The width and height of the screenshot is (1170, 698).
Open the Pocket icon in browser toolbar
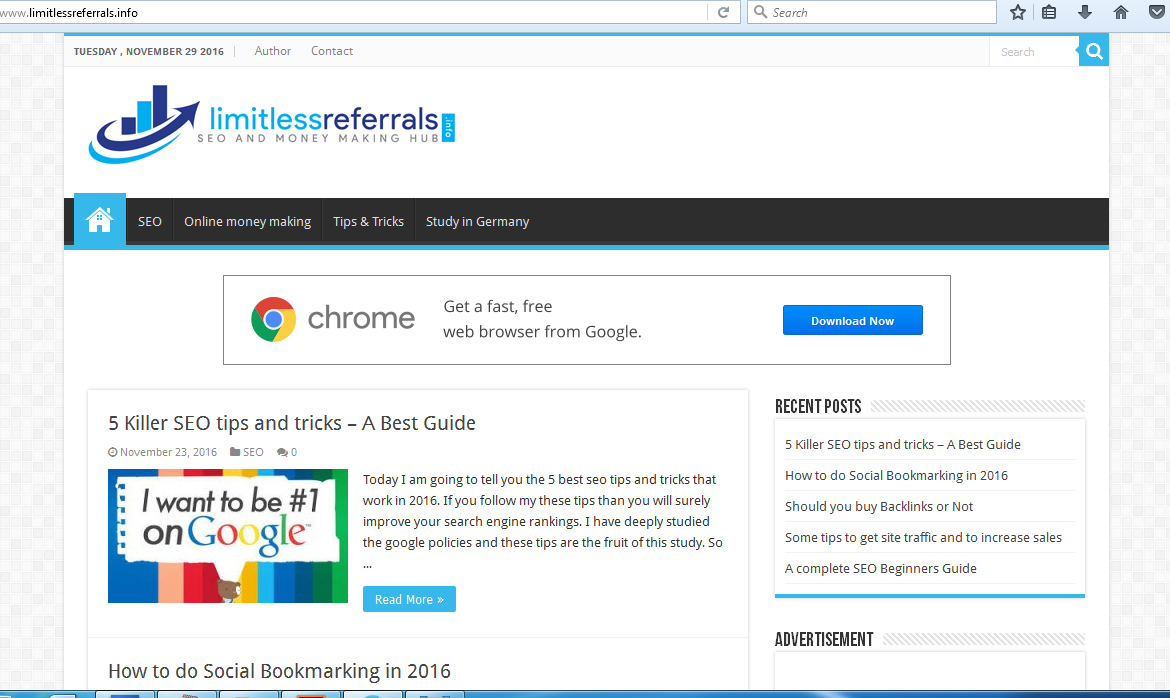click(x=1156, y=12)
